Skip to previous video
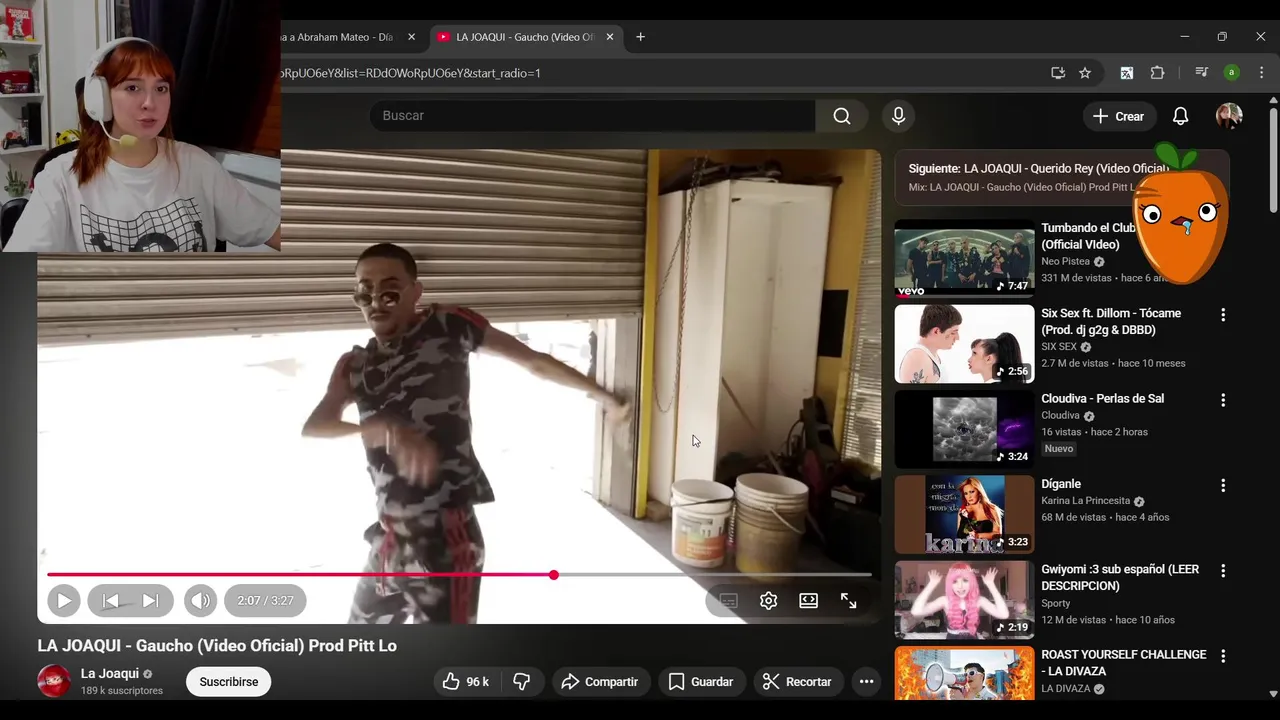 tap(111, 601)
